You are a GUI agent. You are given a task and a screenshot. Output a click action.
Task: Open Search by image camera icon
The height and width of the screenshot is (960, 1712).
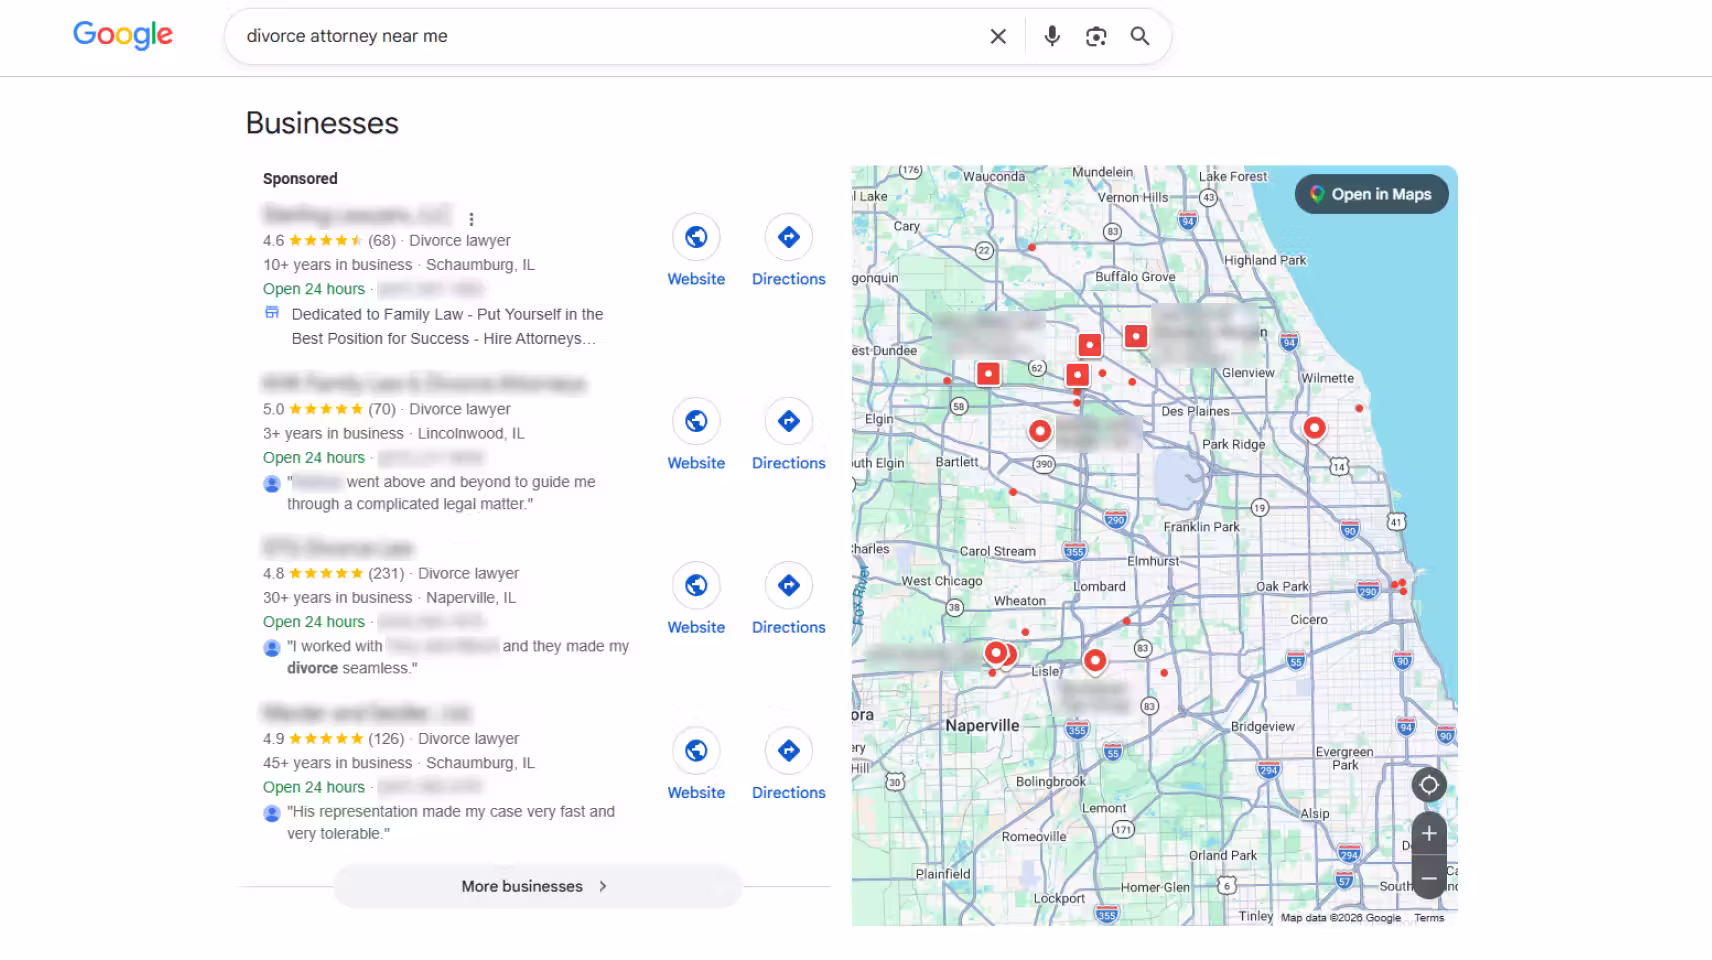(x=1096, y=37)
